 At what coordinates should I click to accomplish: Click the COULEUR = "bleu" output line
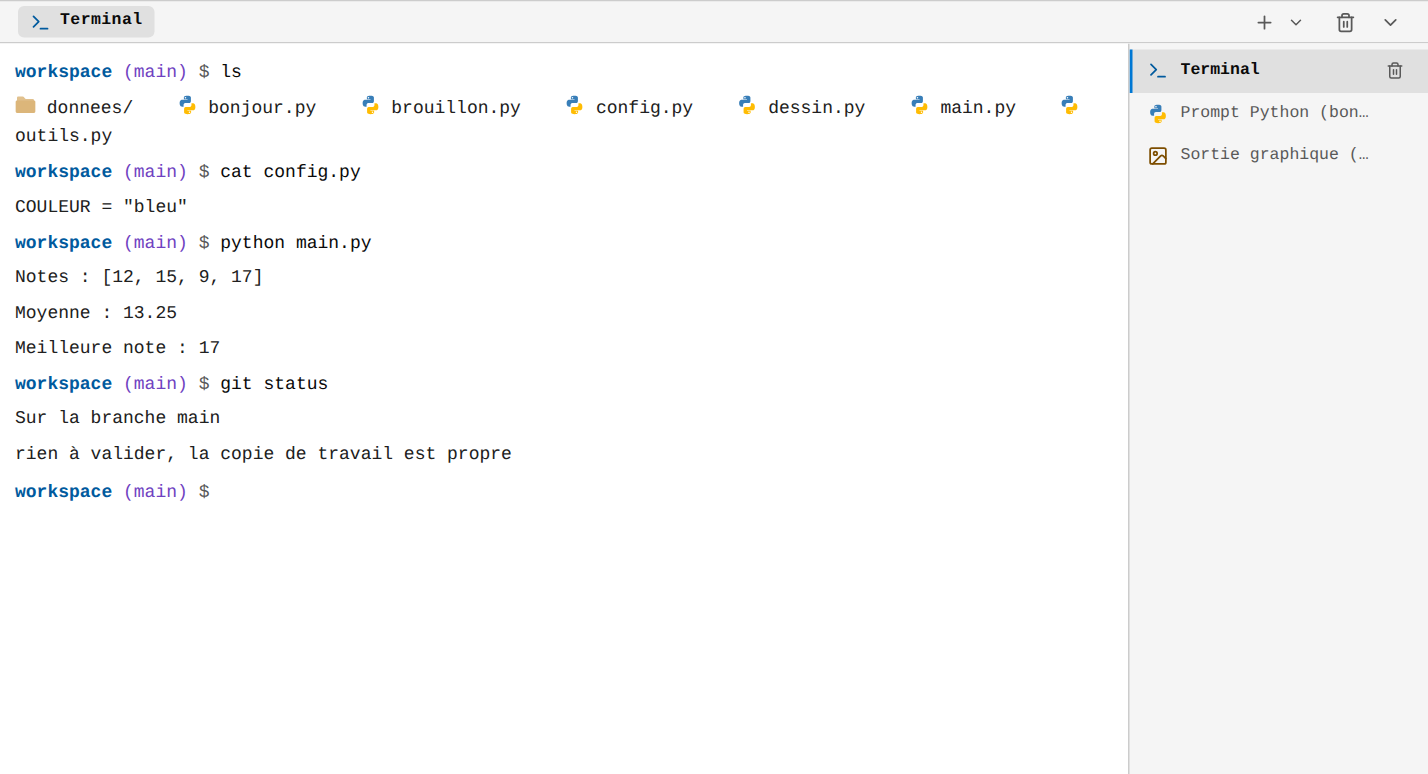[101, 207]
